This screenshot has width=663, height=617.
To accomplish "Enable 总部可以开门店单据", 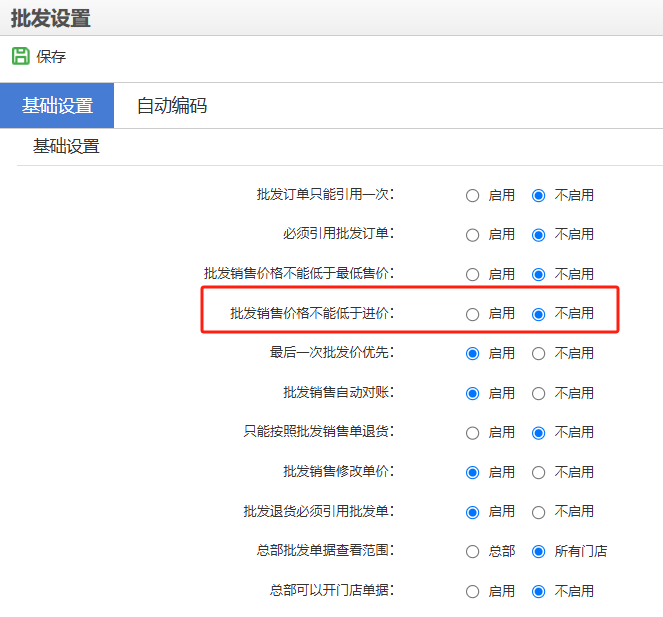I will click(472, 591).
